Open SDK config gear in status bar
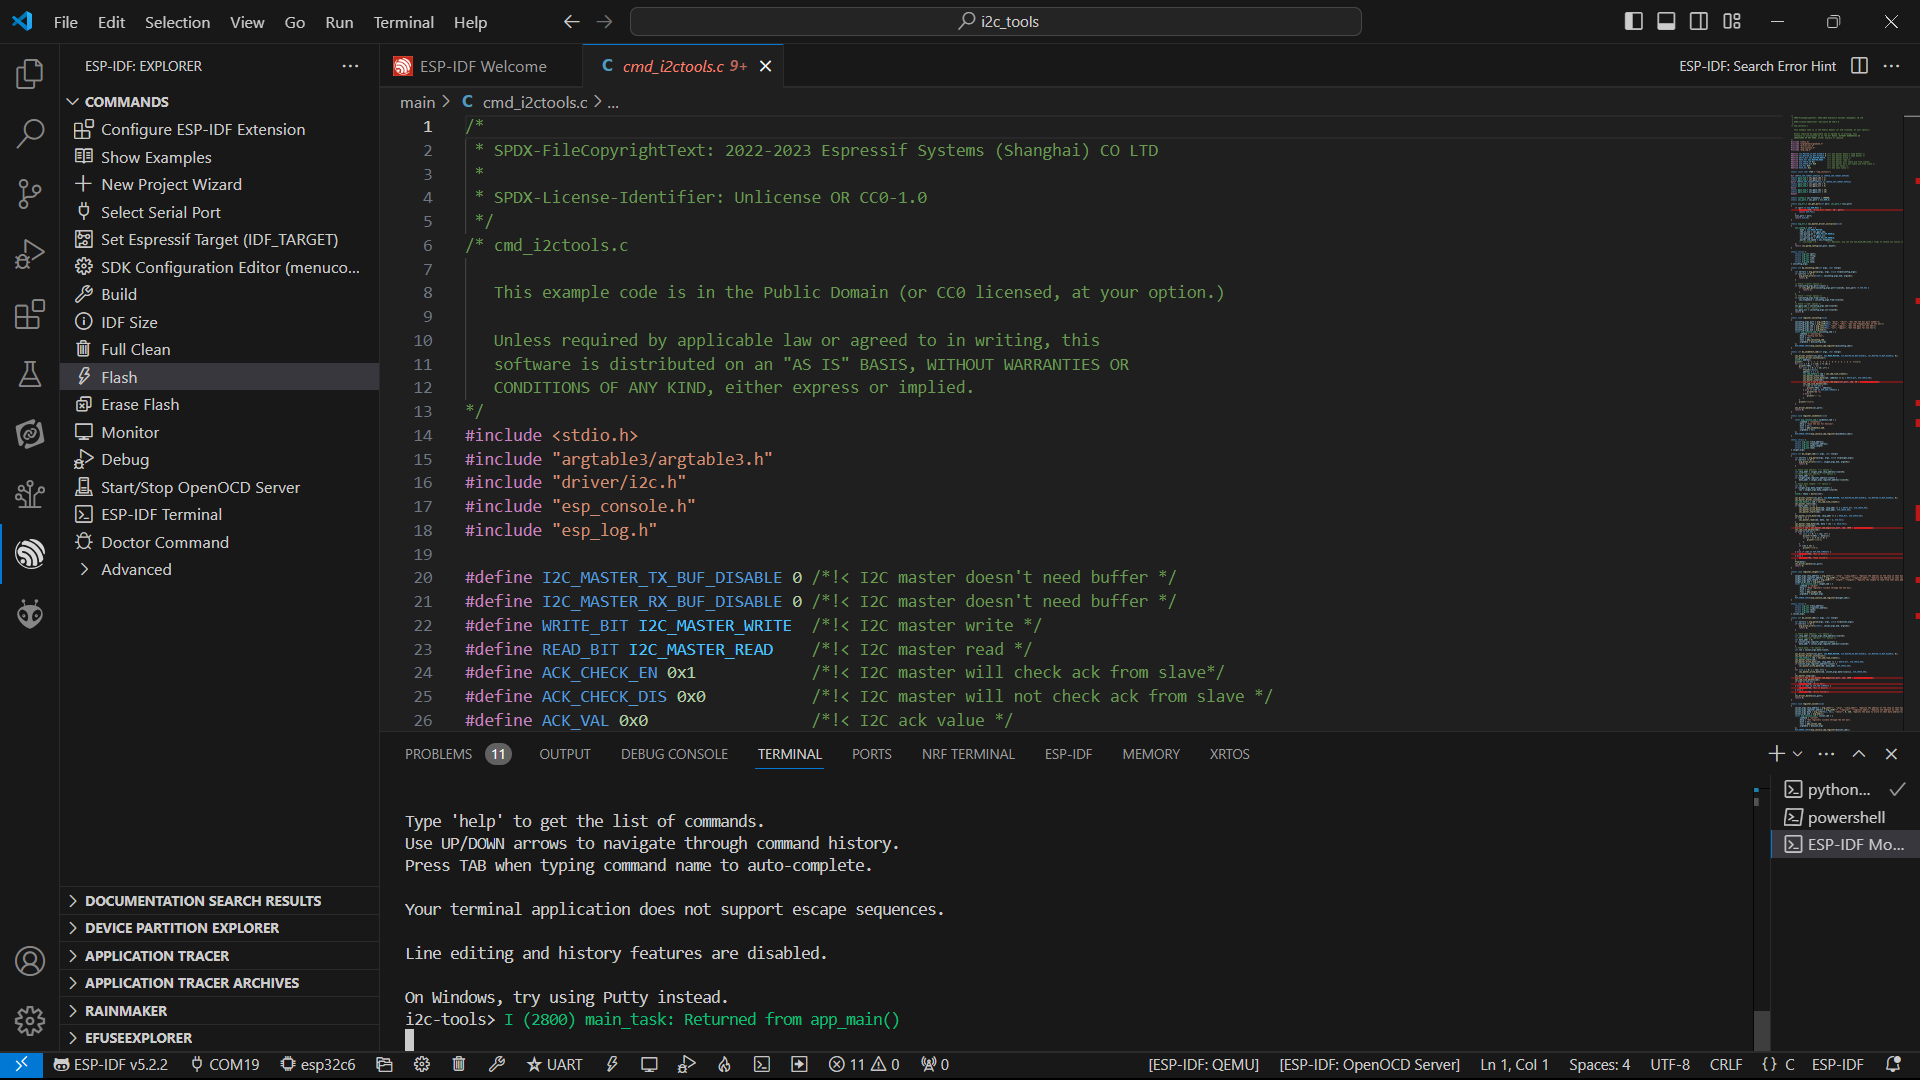Screen dimensions: 1920x1080 click(422, 1065)
